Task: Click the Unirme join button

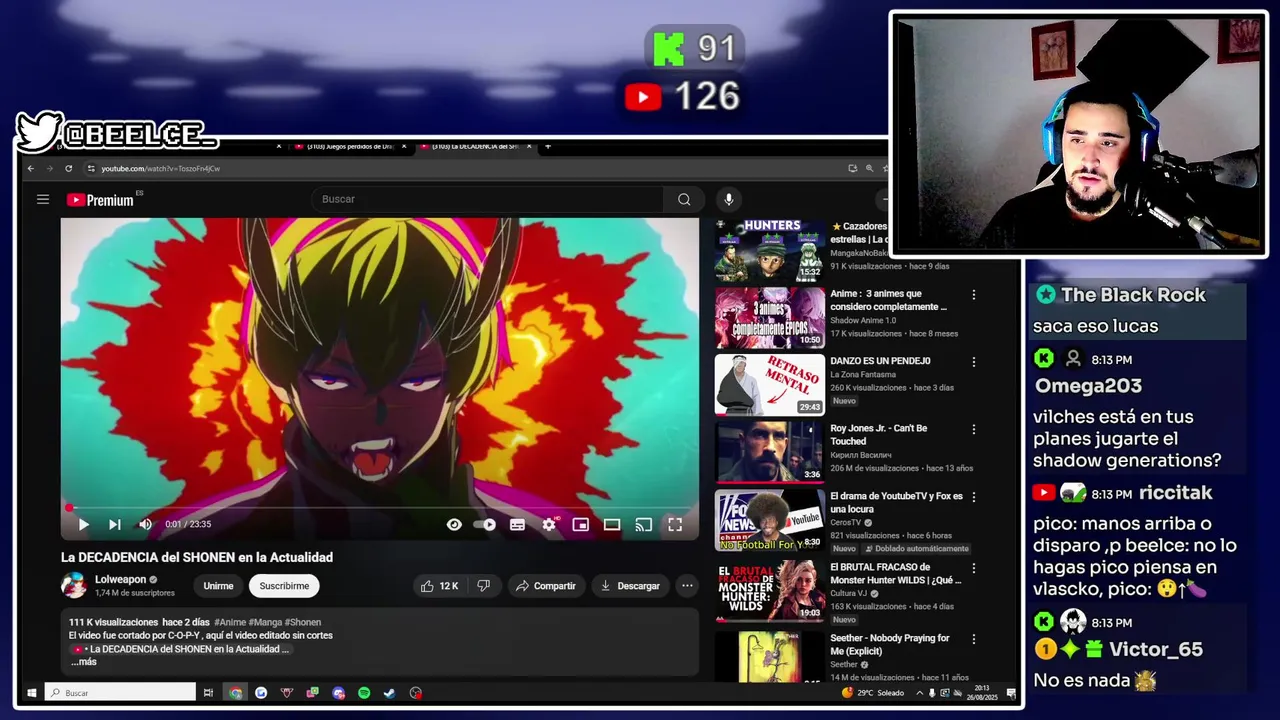Action: (218, 586)
